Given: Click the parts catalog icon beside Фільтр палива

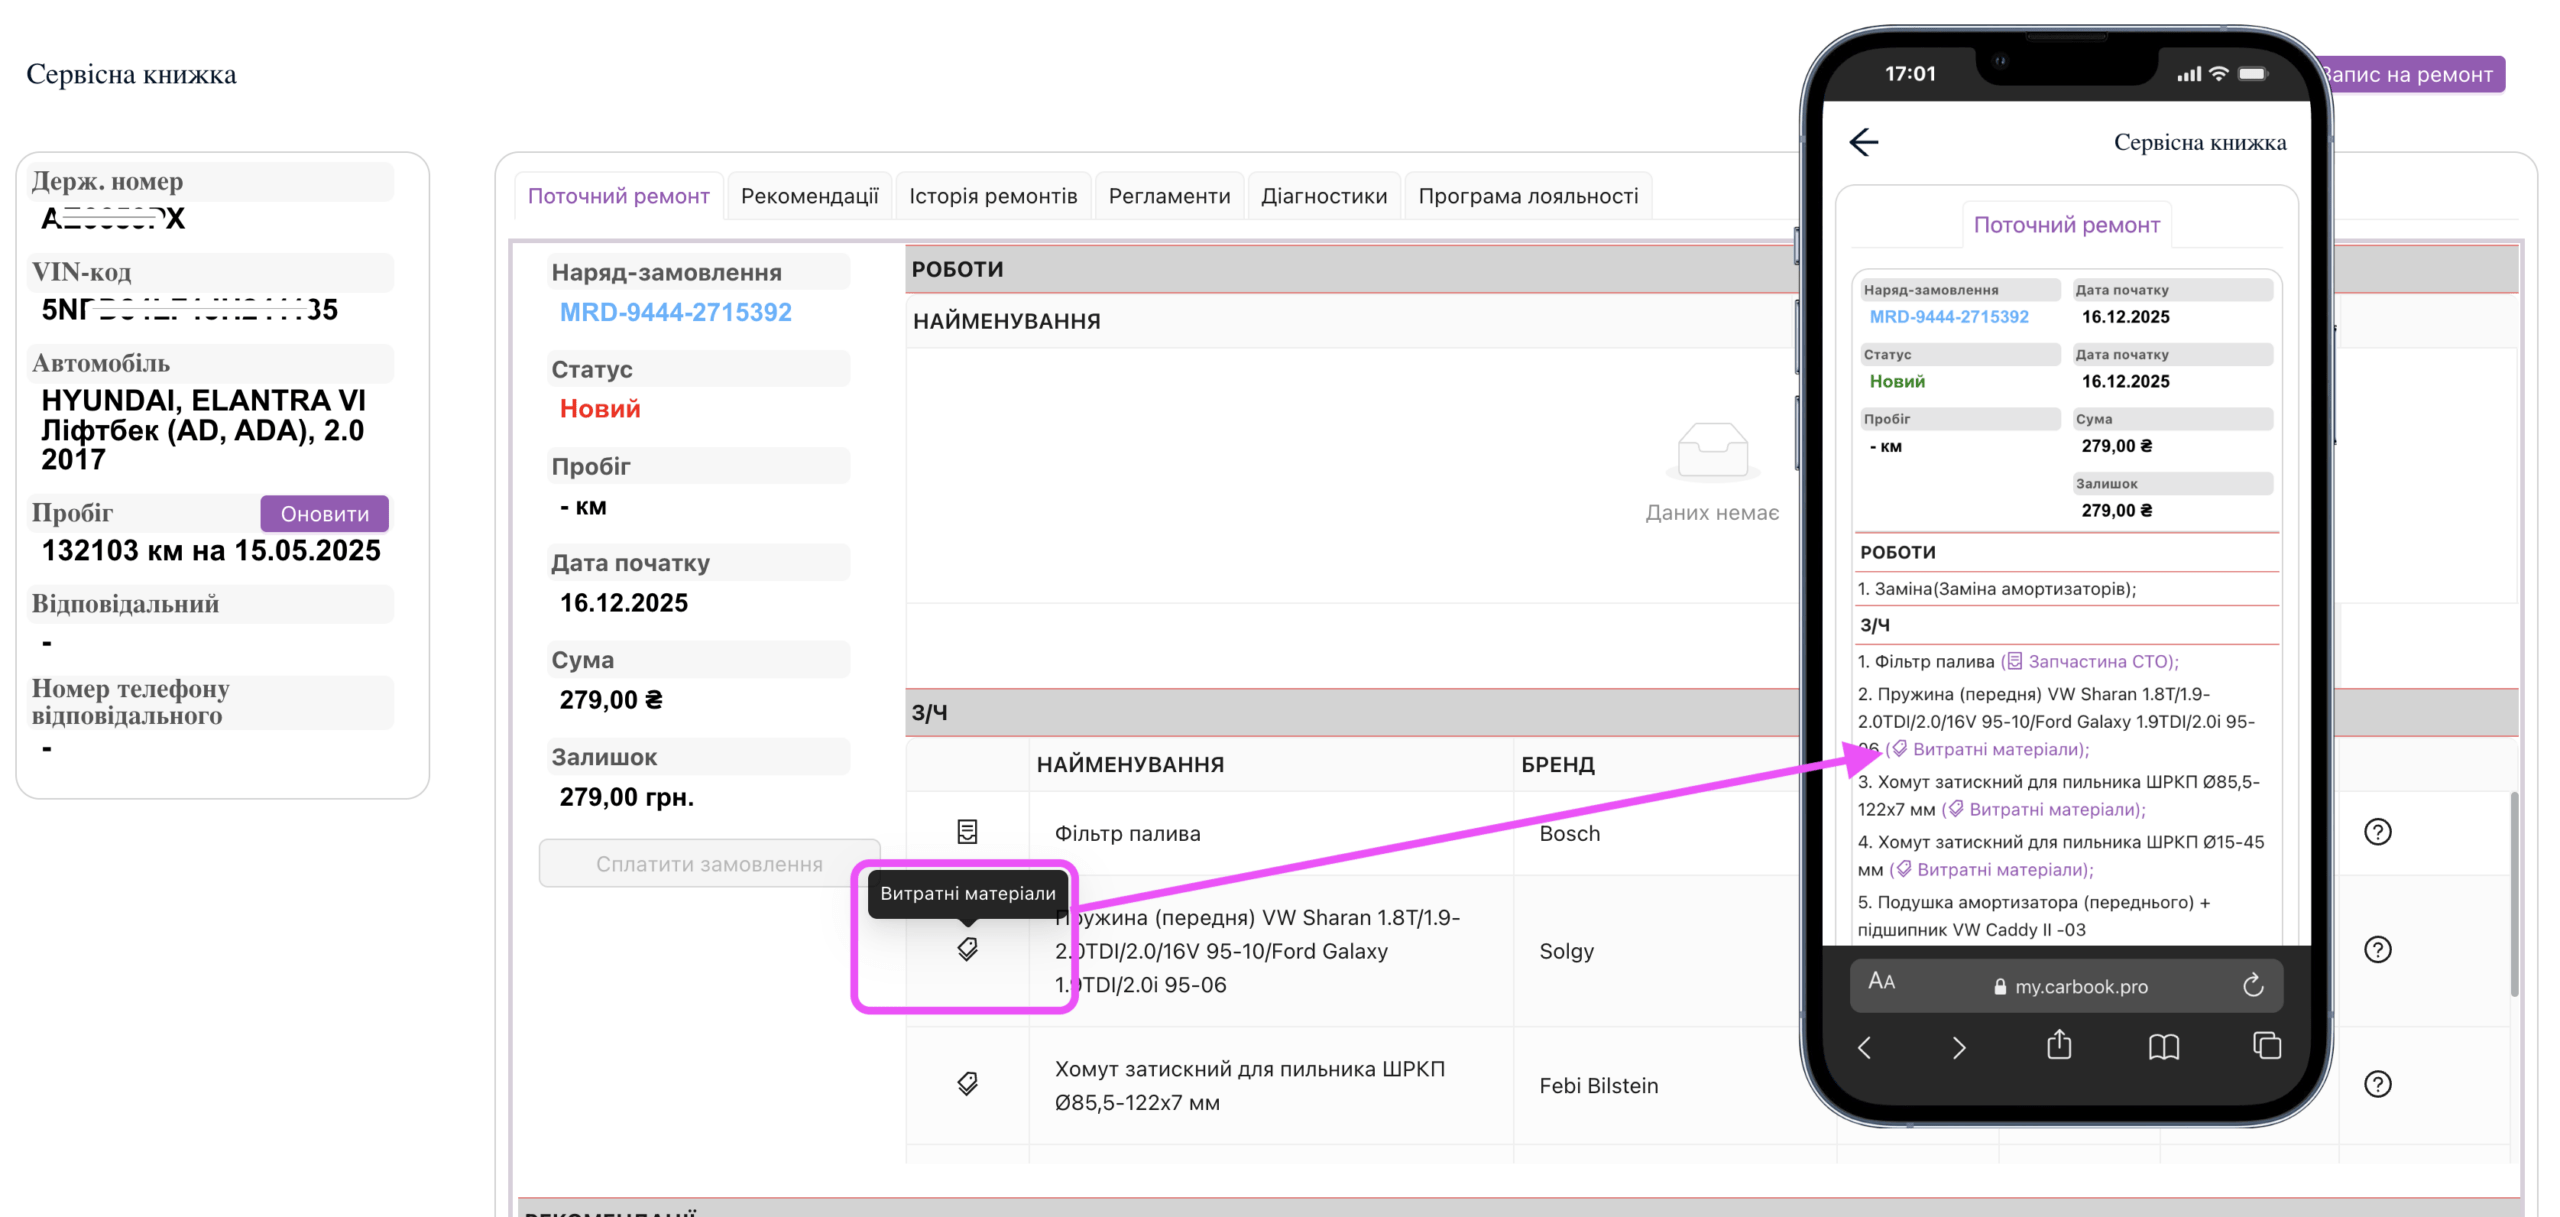Looking at the screenshot, I should pos(966,832).
